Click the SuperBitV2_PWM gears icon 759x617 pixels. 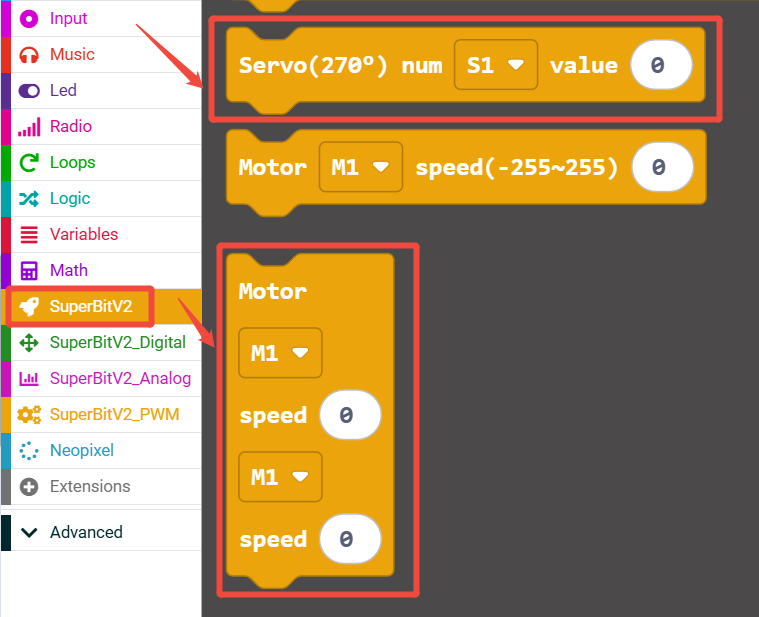coord(29,415)
